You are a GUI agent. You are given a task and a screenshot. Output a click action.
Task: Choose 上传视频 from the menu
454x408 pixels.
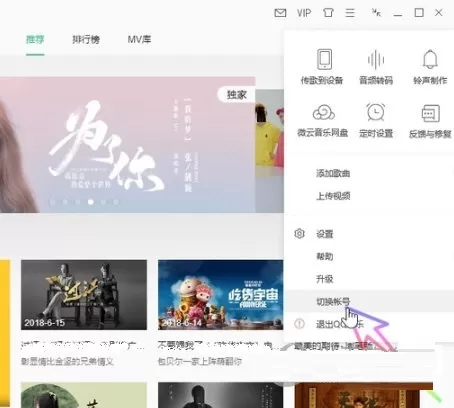333,196
